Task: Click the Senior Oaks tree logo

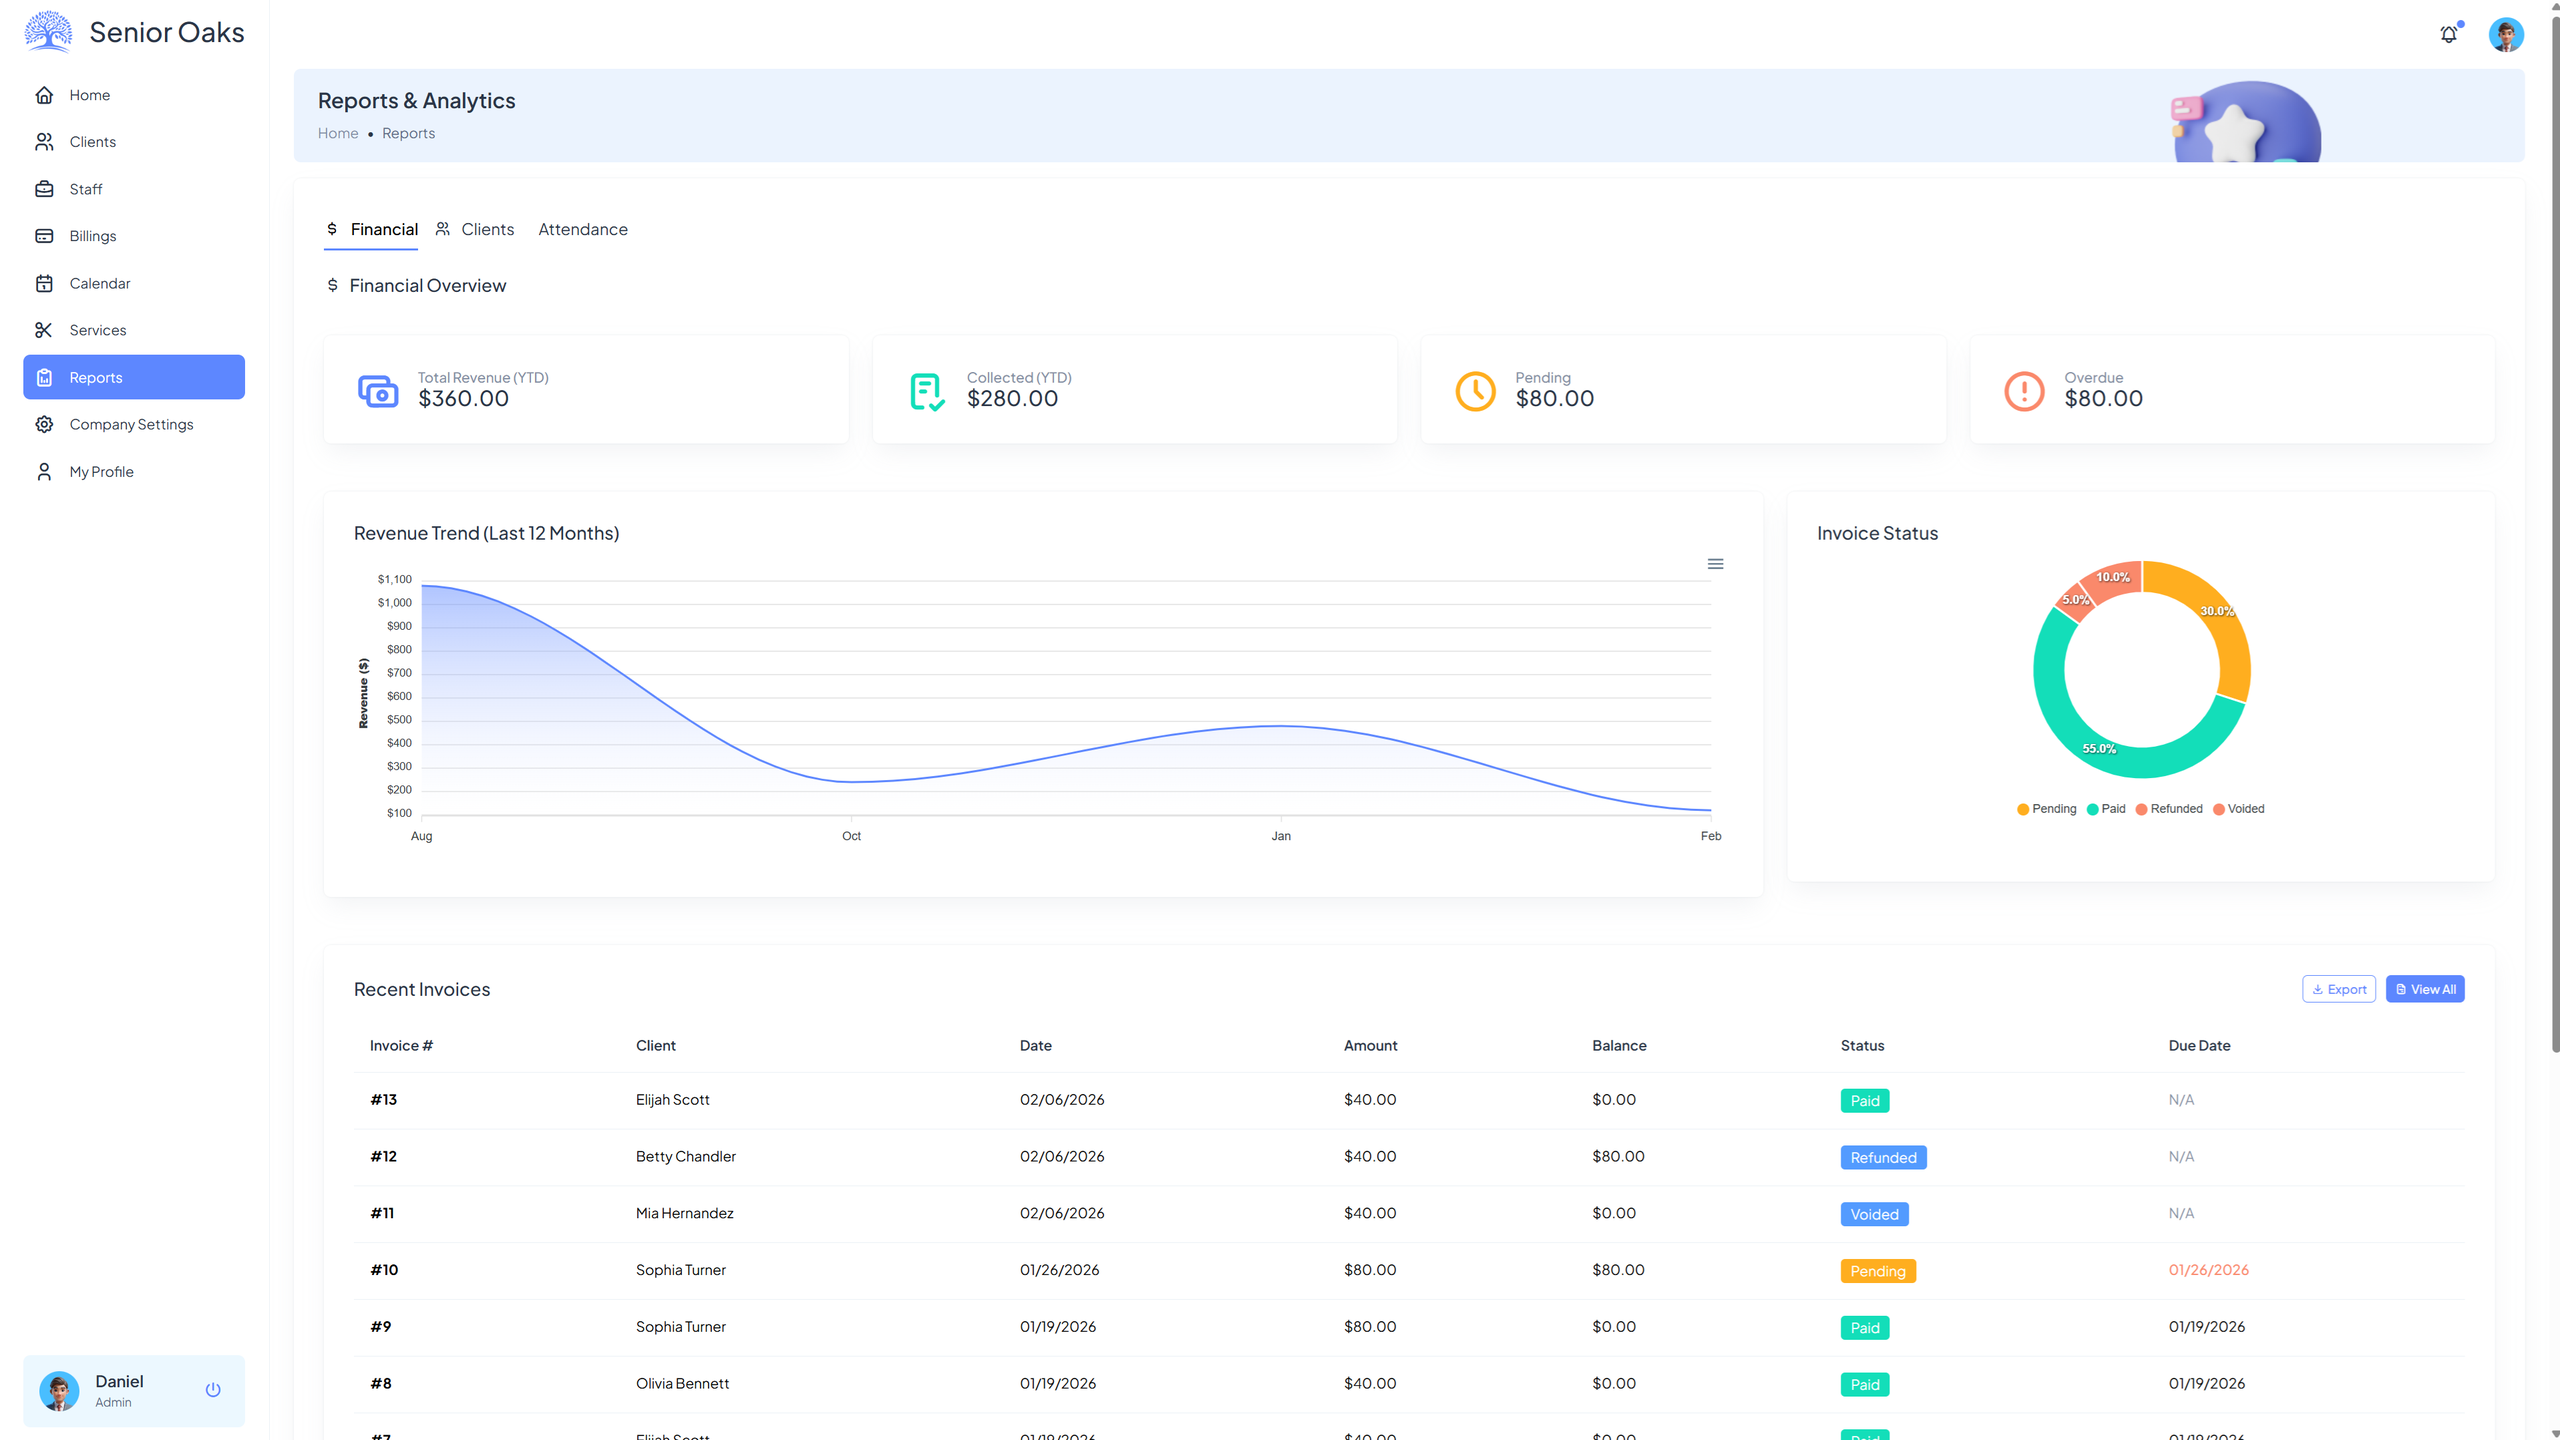Action: pos(48,32)
